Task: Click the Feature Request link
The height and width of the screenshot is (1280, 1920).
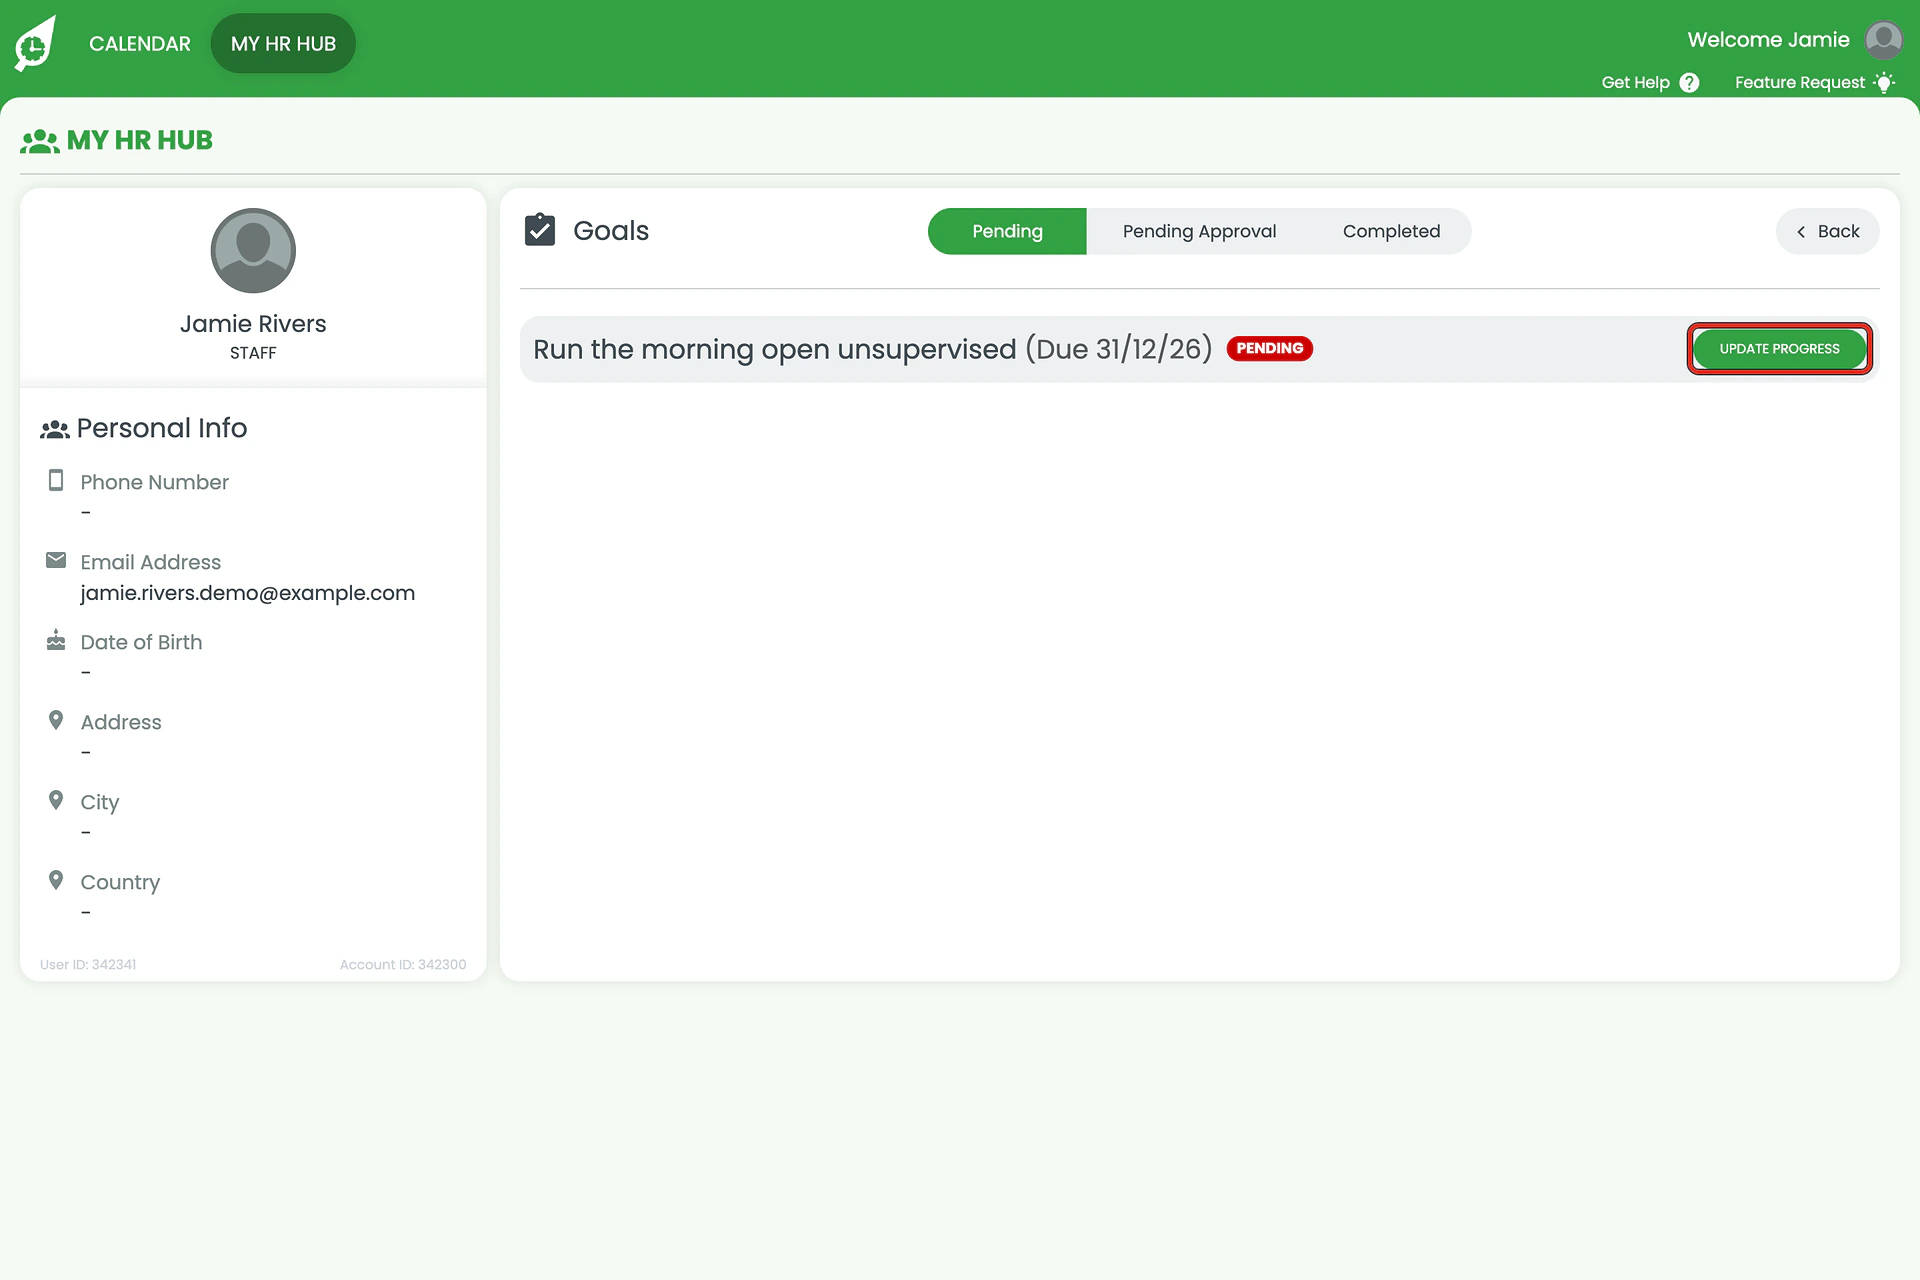Action: (x=1799, y=82)
